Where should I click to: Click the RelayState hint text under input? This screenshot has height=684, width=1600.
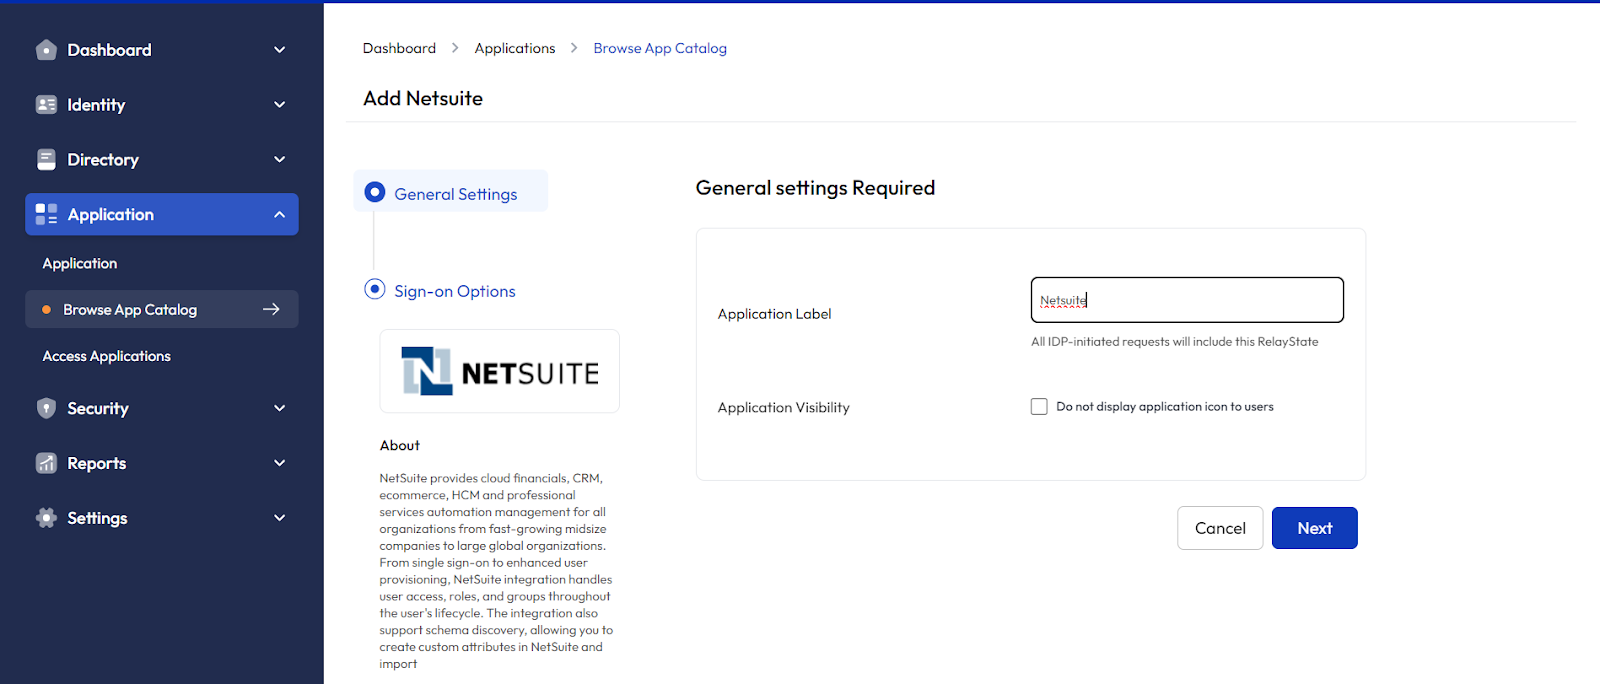click(1174, 342)
